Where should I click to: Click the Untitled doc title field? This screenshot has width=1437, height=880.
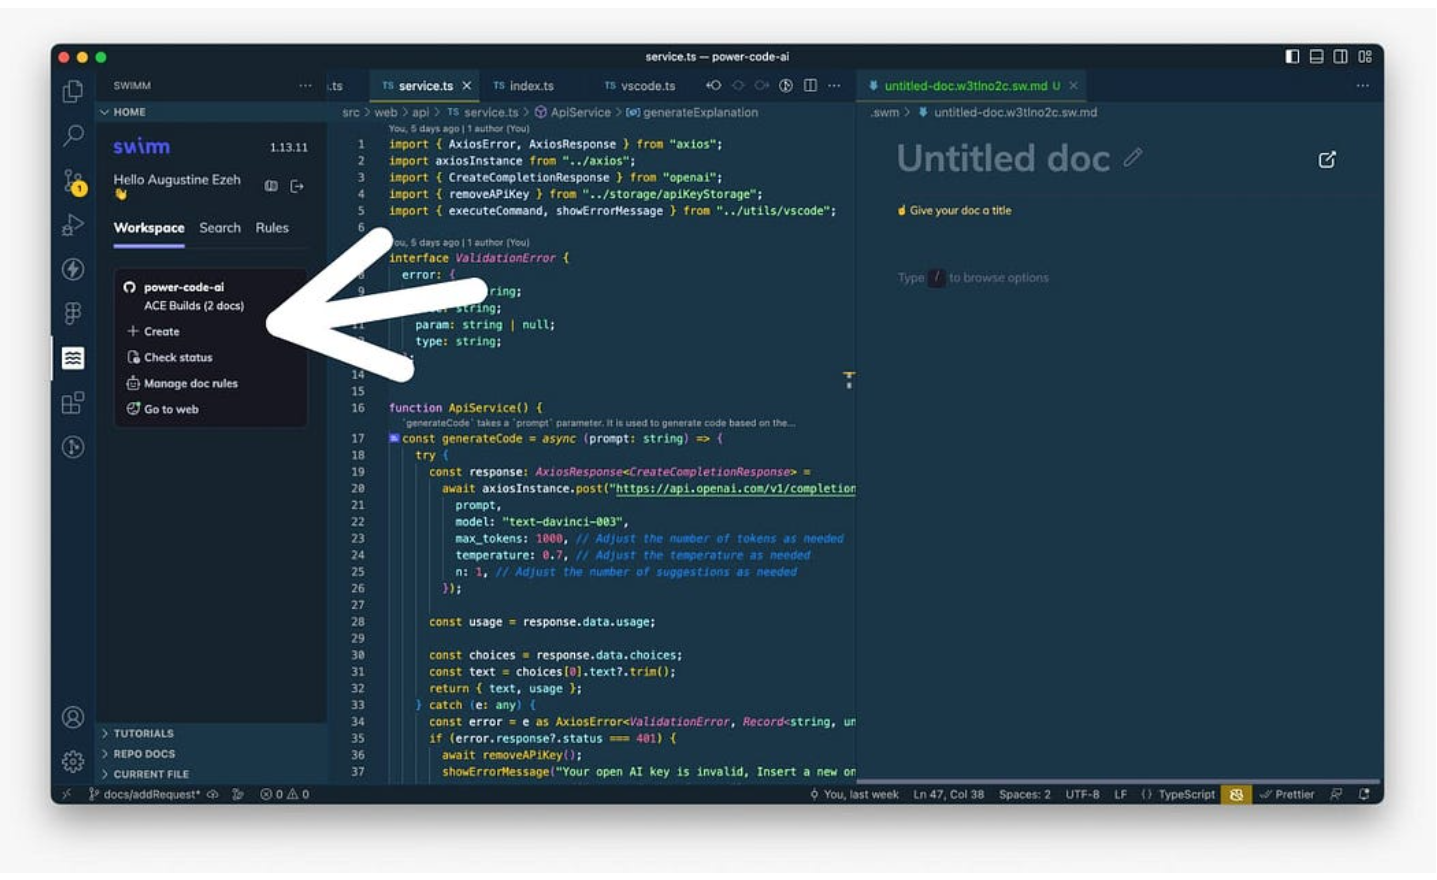pos(1003,158)
